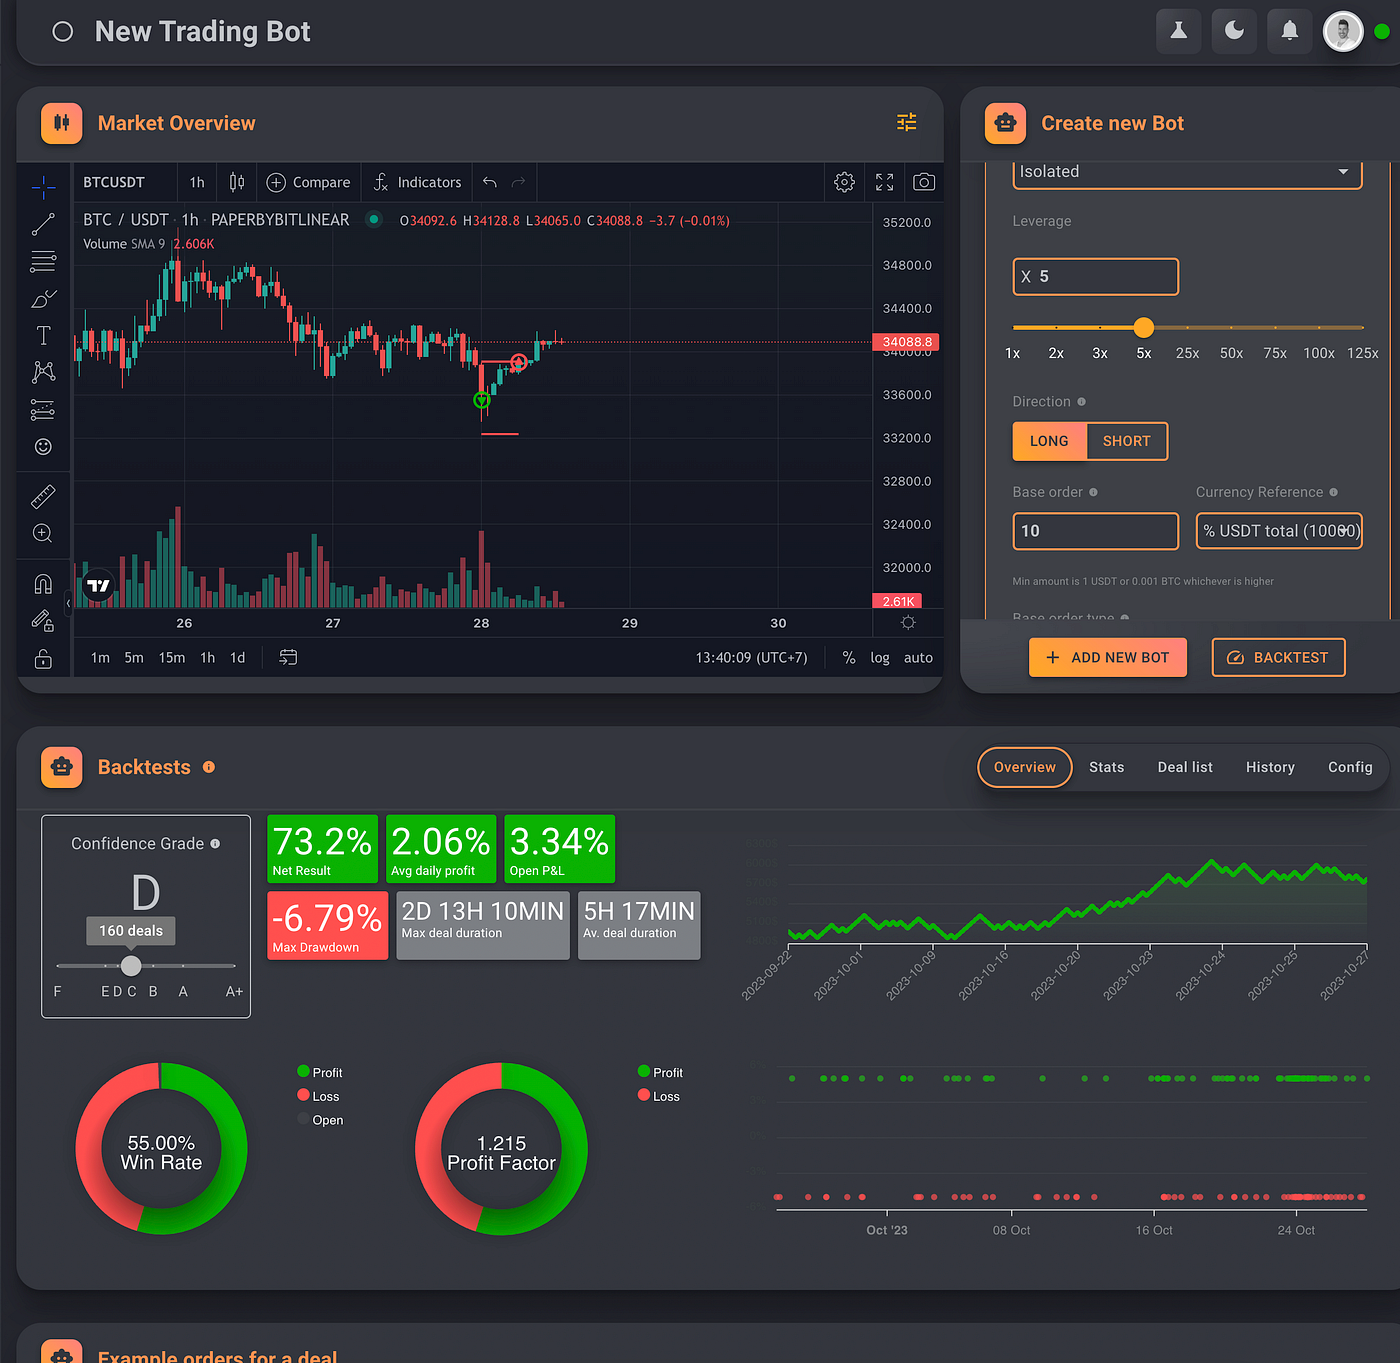This screenshot has width=1400, height=1363.
Task: Open the prediction and measurement tools
Action: click(43, 410)
